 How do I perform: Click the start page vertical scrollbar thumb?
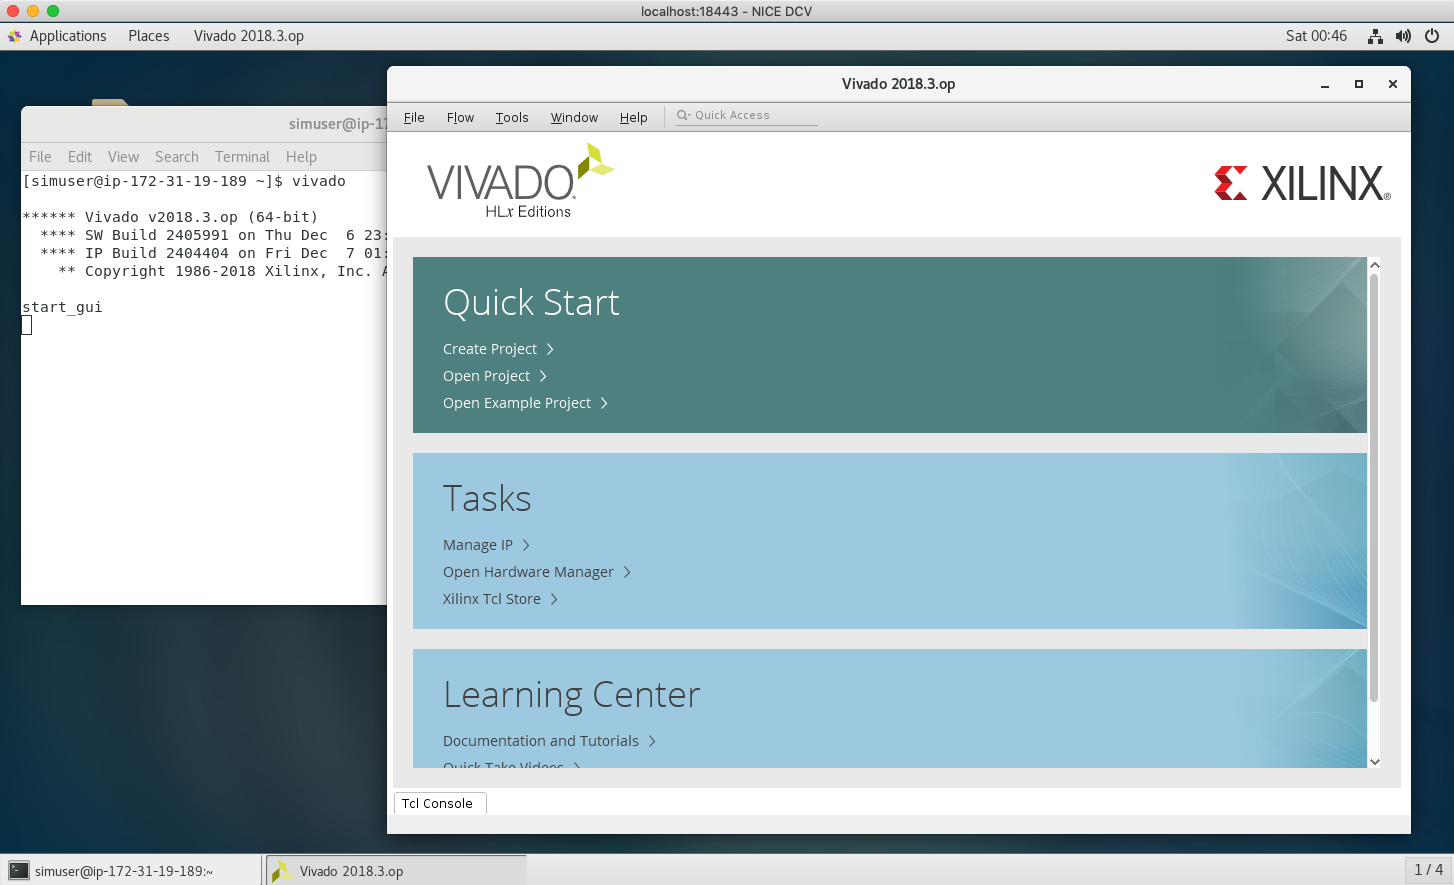tap(1374, 488)
